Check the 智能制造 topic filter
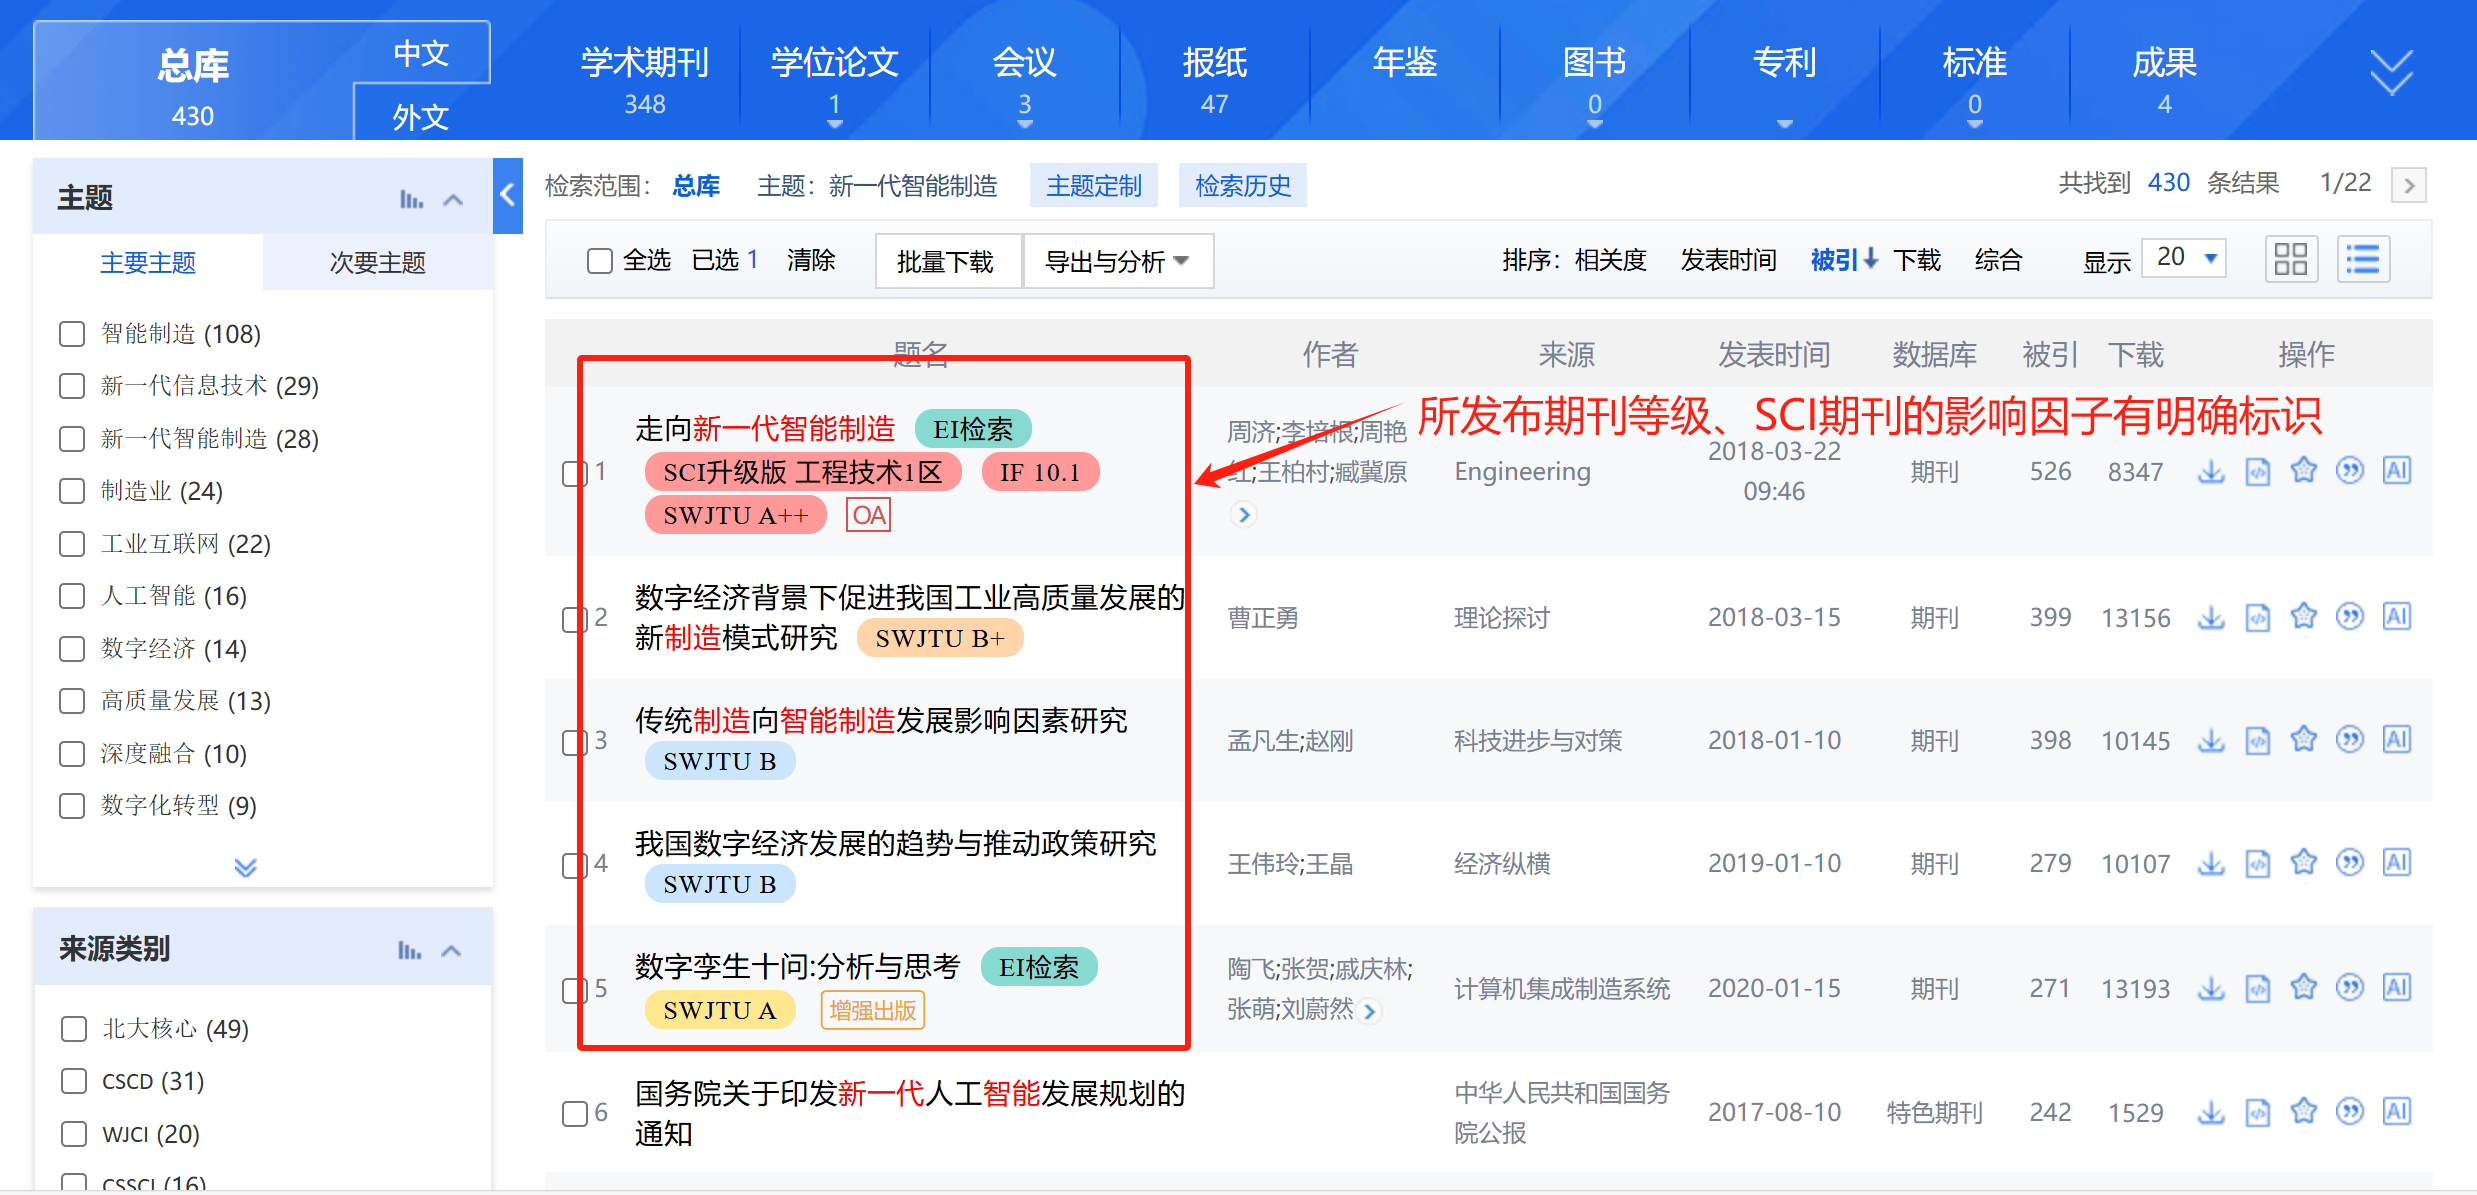 [x=72, y=334]
